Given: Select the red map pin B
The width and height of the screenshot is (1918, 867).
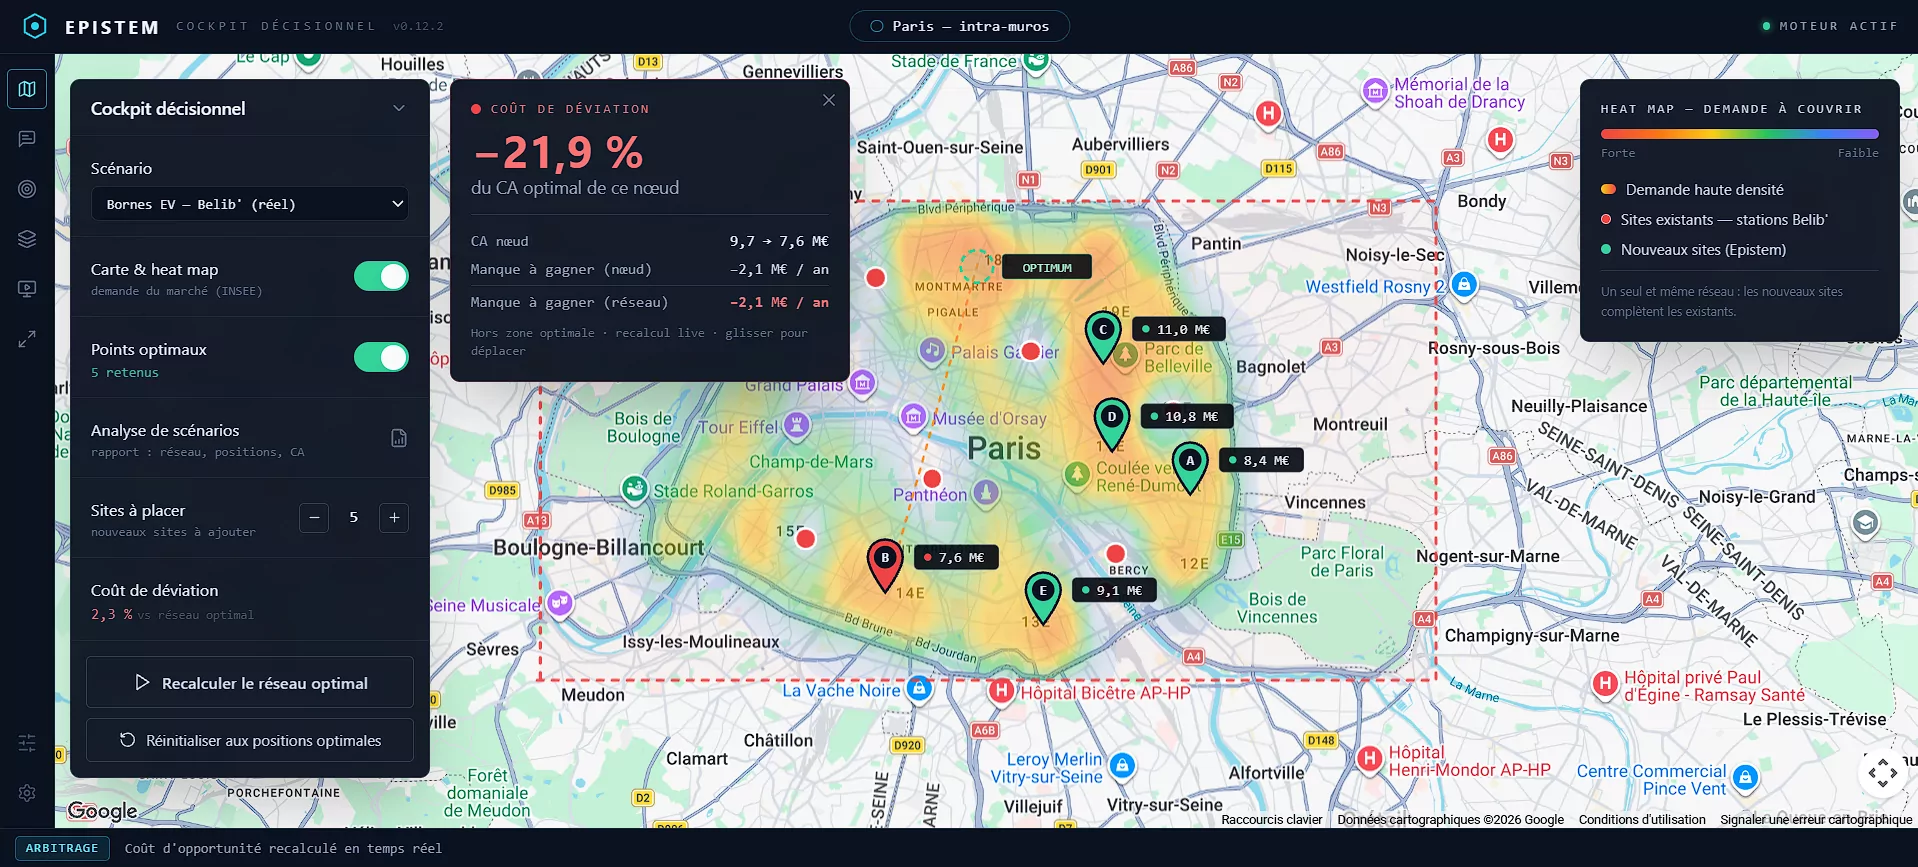Looking at the screenshot, I should (885, 565).
